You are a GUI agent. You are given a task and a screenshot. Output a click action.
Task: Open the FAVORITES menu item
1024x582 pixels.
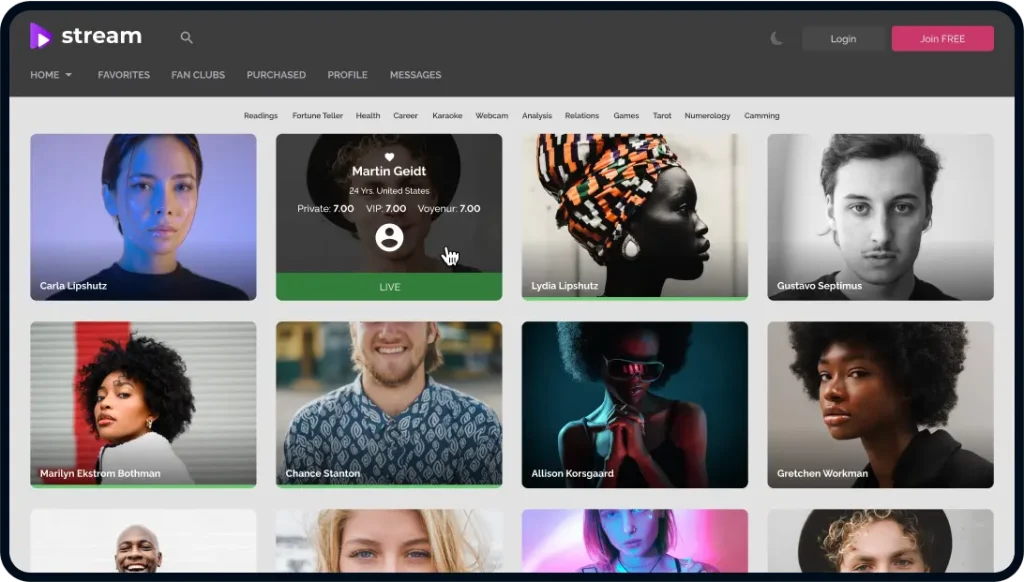[124, 75]
